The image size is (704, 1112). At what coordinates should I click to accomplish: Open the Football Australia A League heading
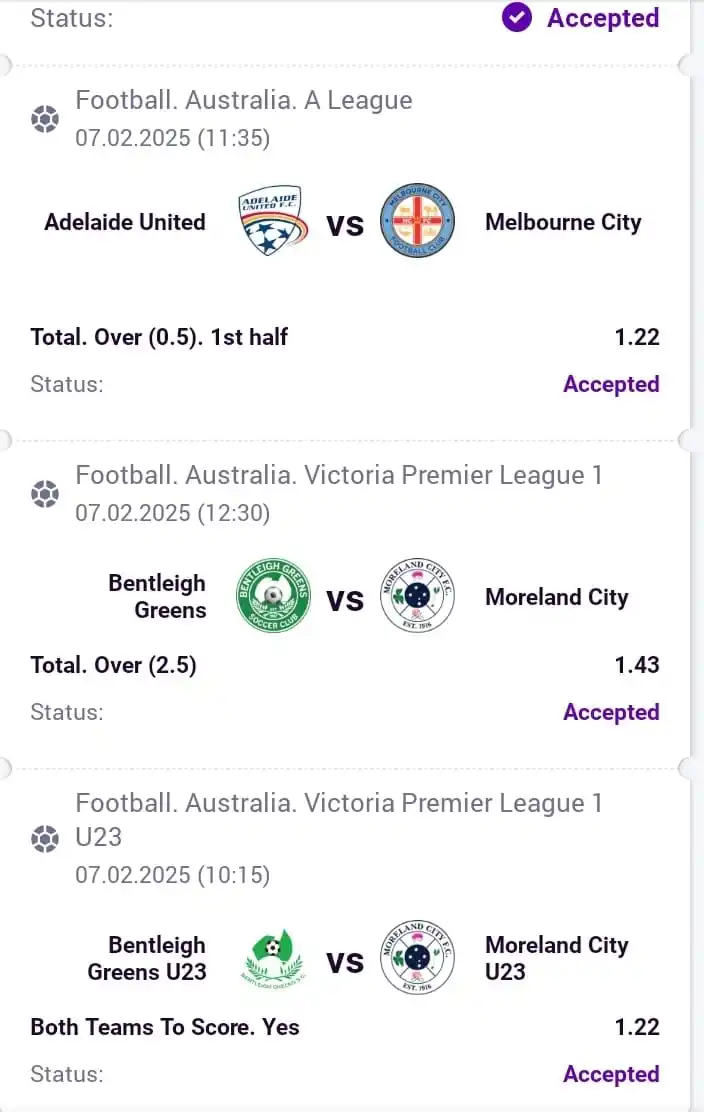(x=244, y=101)
